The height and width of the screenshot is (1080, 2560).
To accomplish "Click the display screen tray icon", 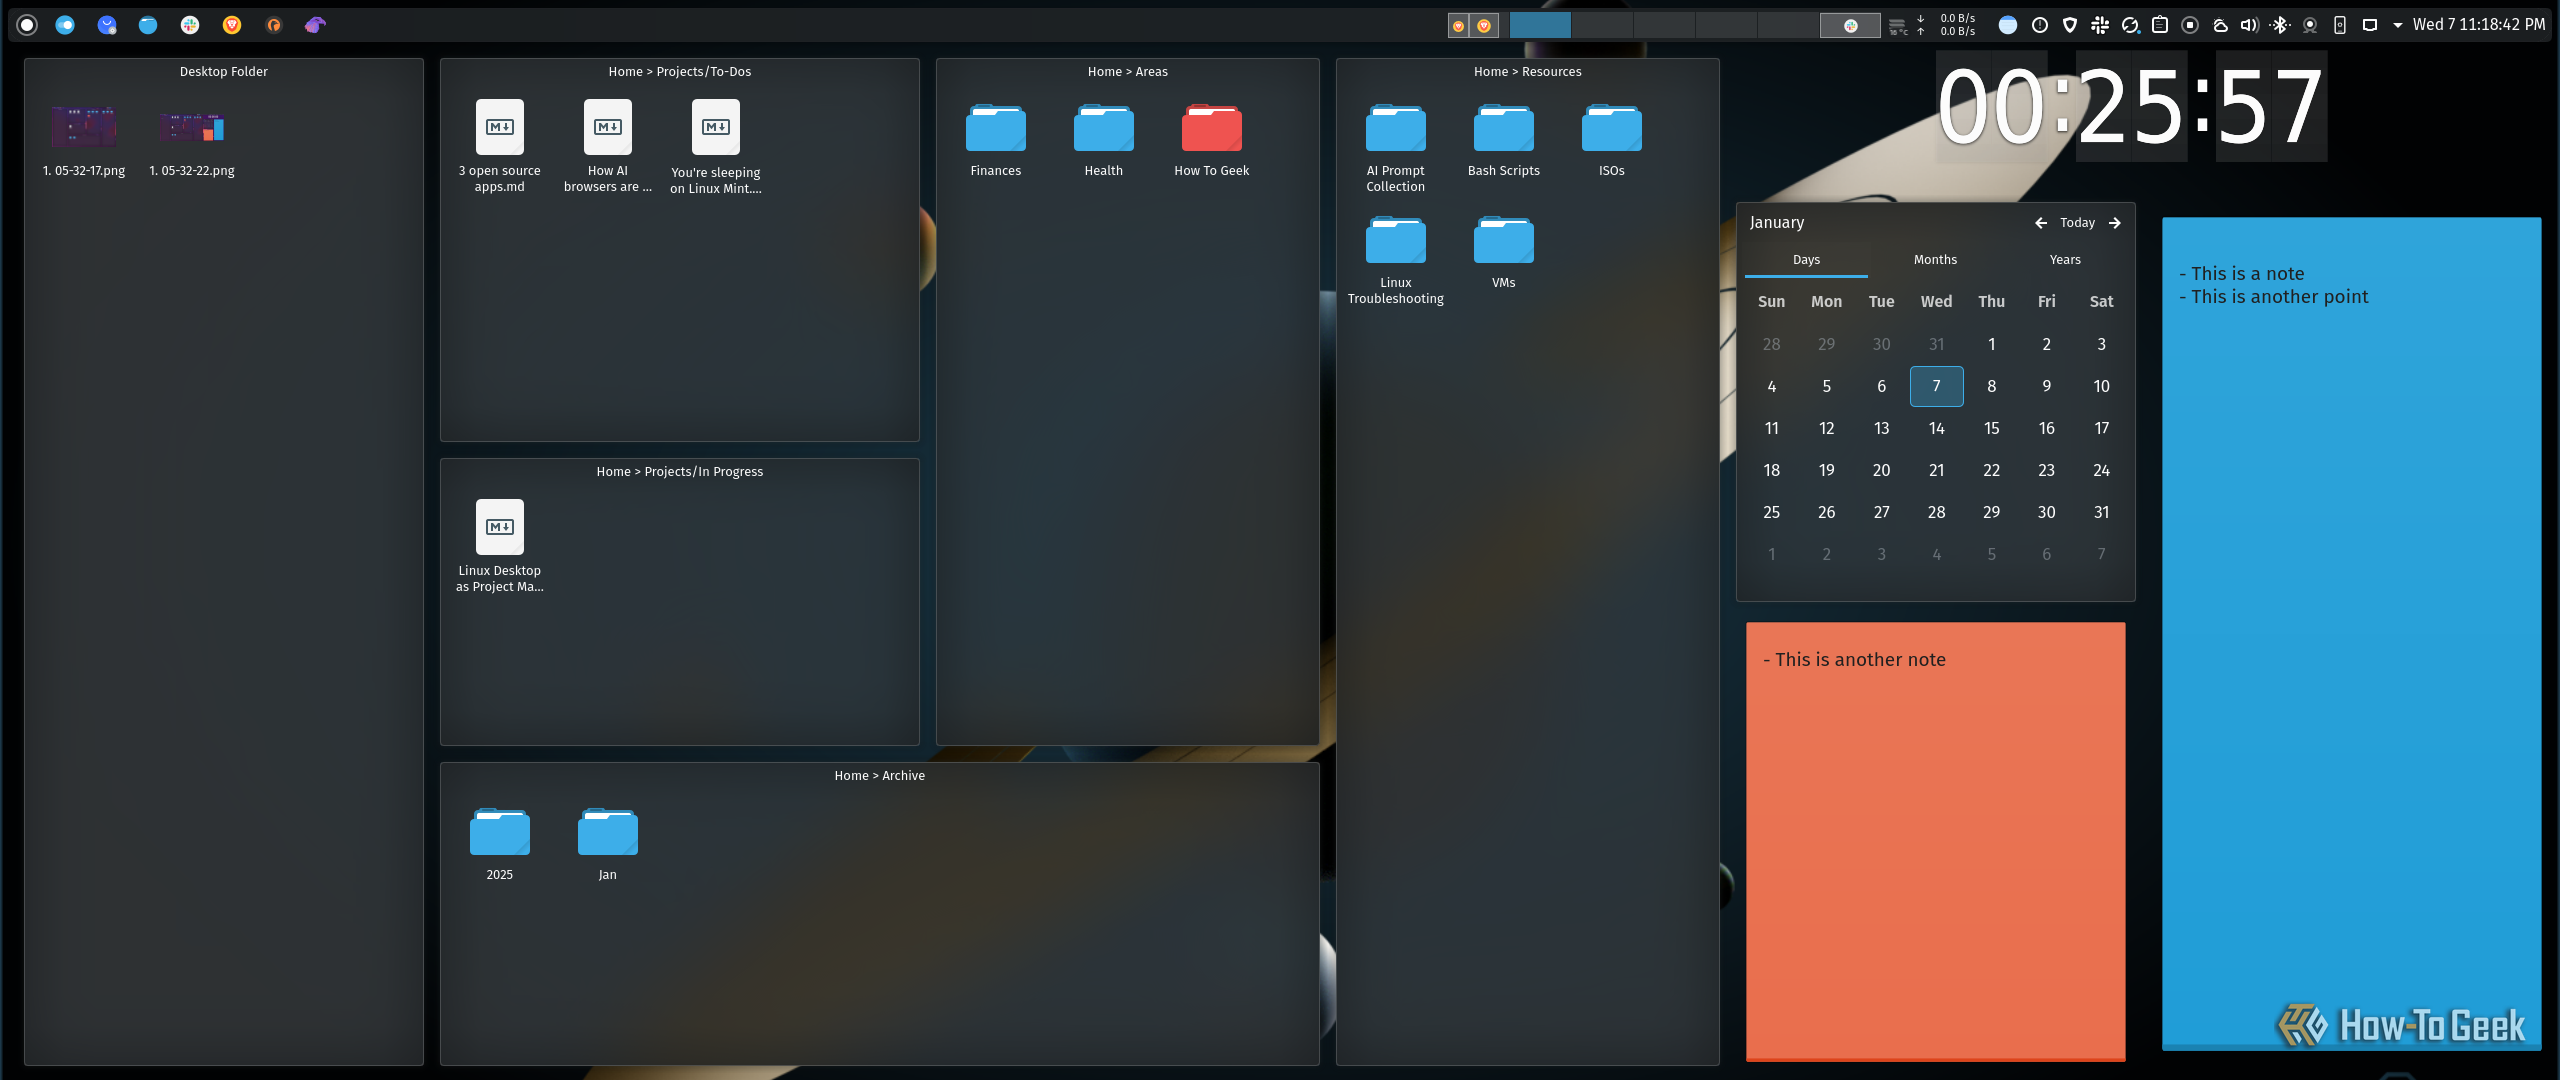I will [x=2370, y=25].
